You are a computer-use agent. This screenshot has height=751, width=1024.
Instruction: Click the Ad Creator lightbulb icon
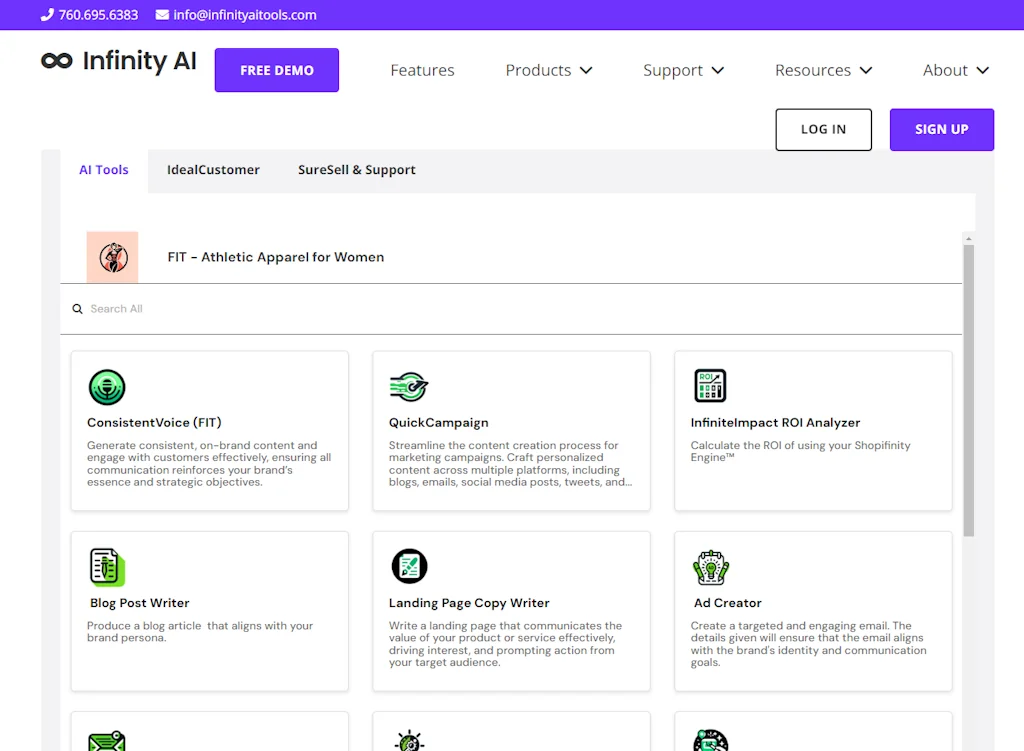click(x=711, y=568)
